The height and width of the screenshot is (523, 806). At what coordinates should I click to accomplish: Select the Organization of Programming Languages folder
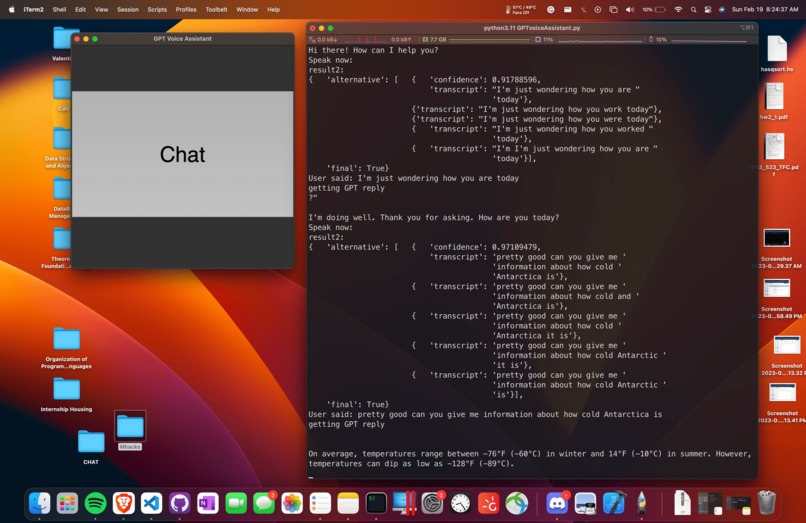point(66,348)
